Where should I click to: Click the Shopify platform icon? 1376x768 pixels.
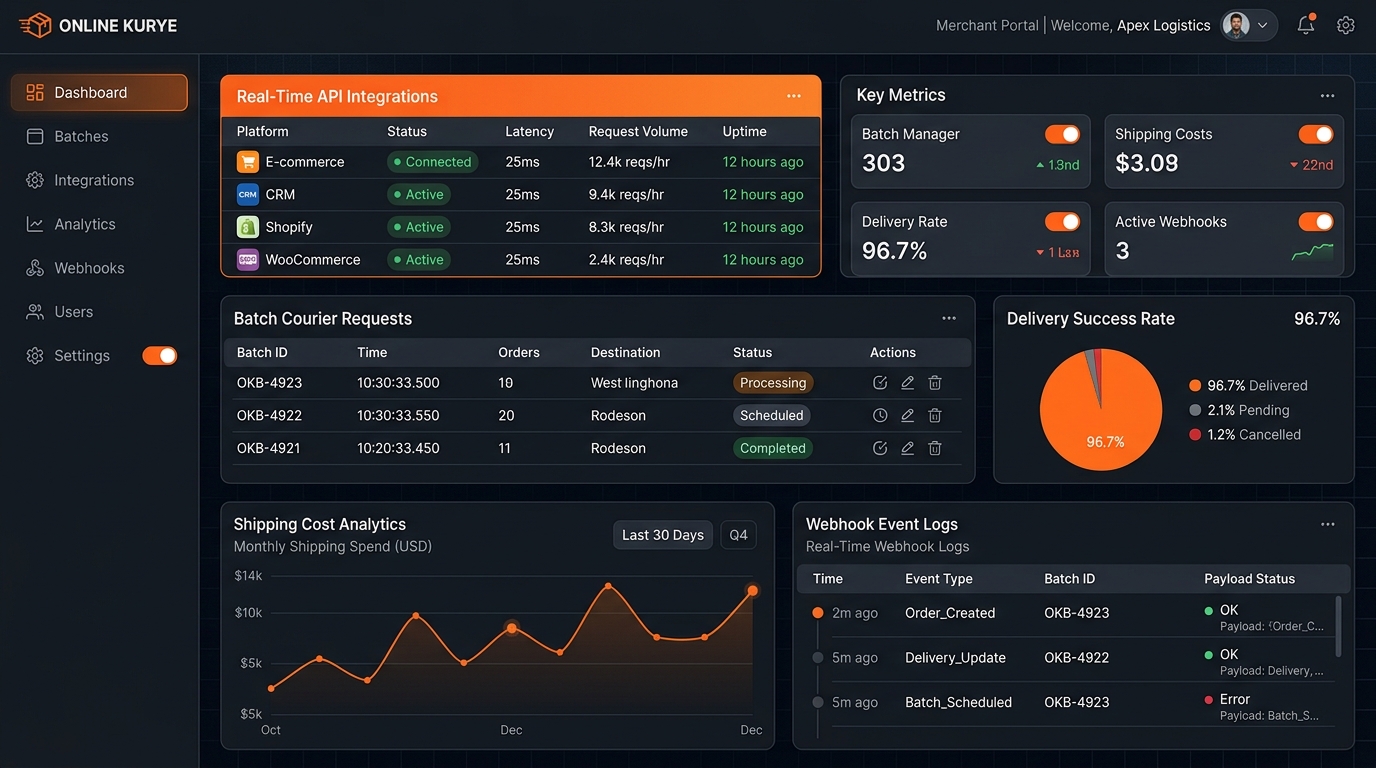pos(247,227)
